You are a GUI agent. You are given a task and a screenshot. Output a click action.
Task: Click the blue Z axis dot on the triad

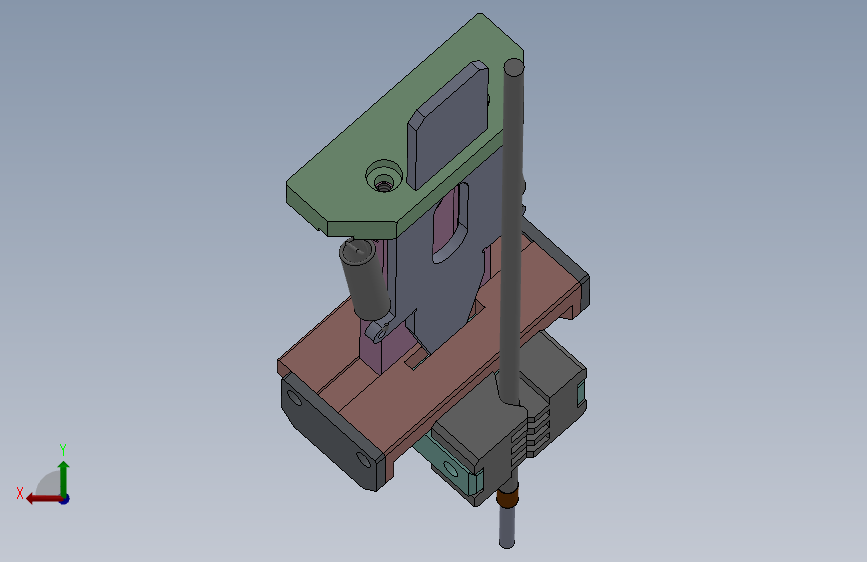coord(65,499)
